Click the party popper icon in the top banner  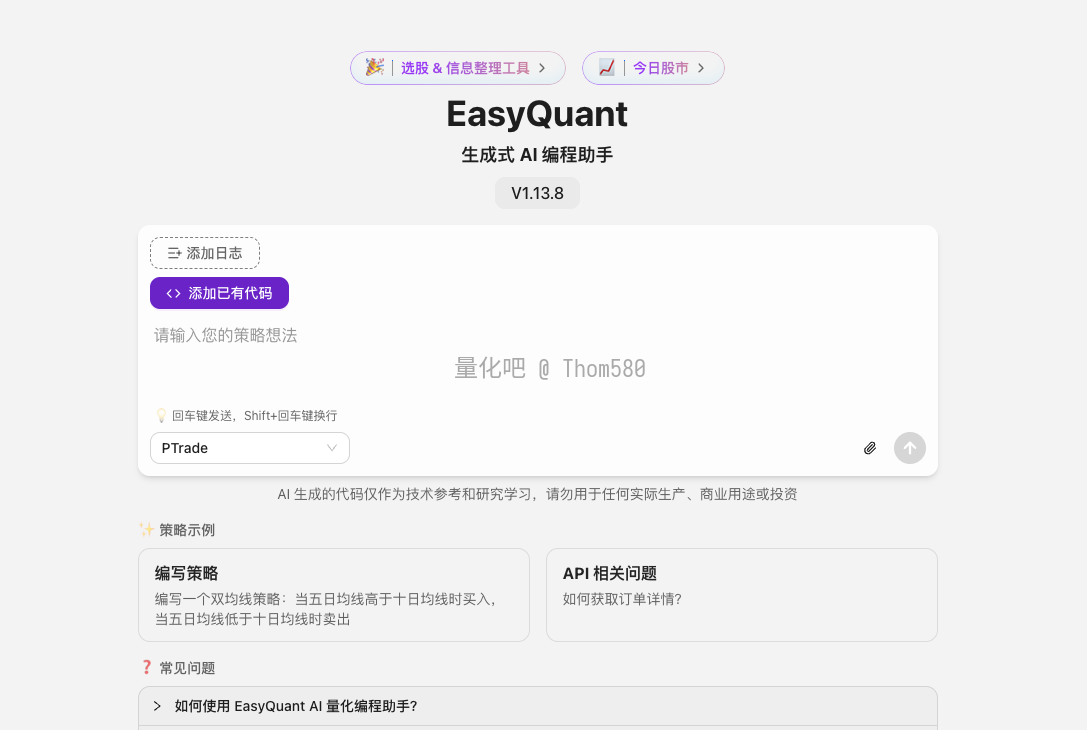click(x=374, y=67)
